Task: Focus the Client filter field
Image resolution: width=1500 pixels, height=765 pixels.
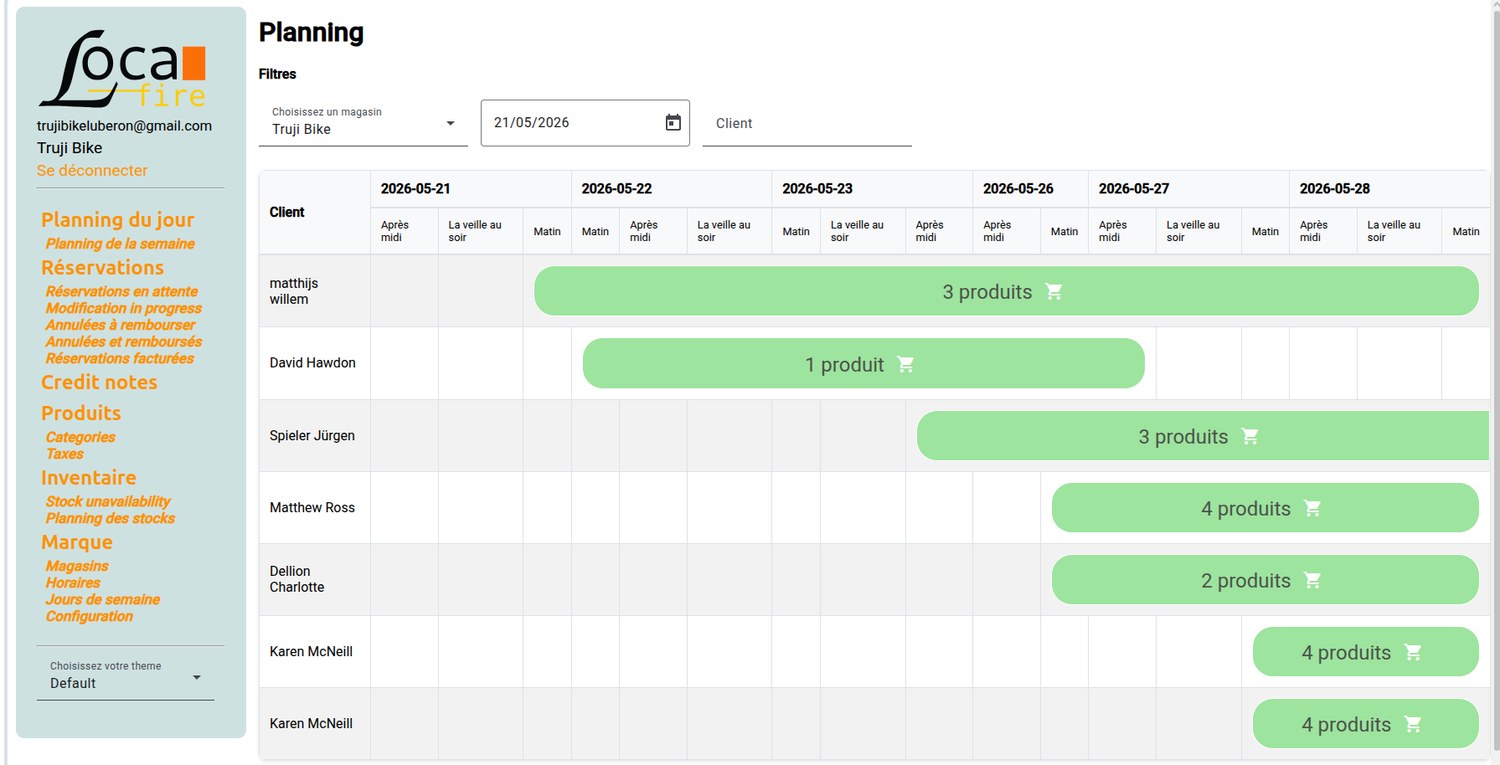Action: [x=807, y=123]
